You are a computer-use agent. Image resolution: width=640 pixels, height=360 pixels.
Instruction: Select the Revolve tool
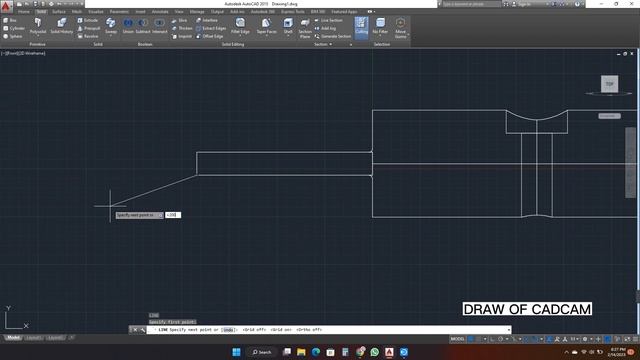pyautogui.click(x=88, y=36)
